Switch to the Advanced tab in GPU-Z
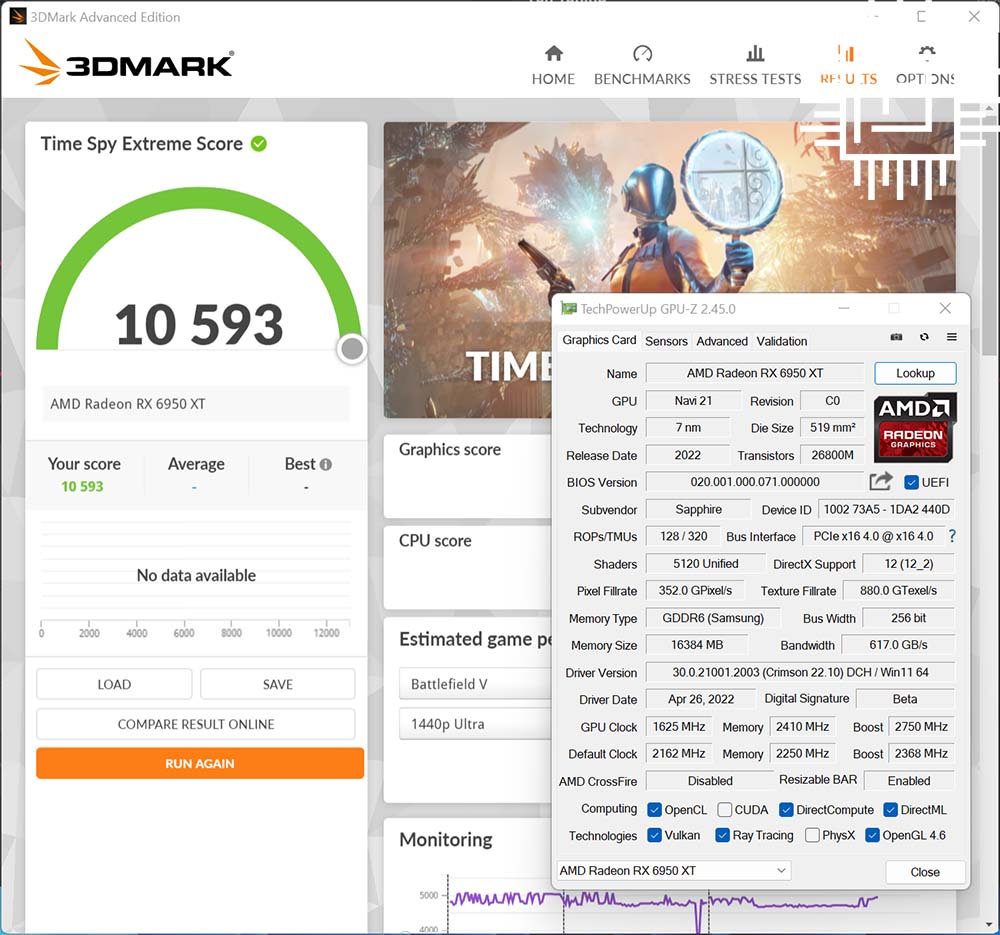 (x=722, y=341)
